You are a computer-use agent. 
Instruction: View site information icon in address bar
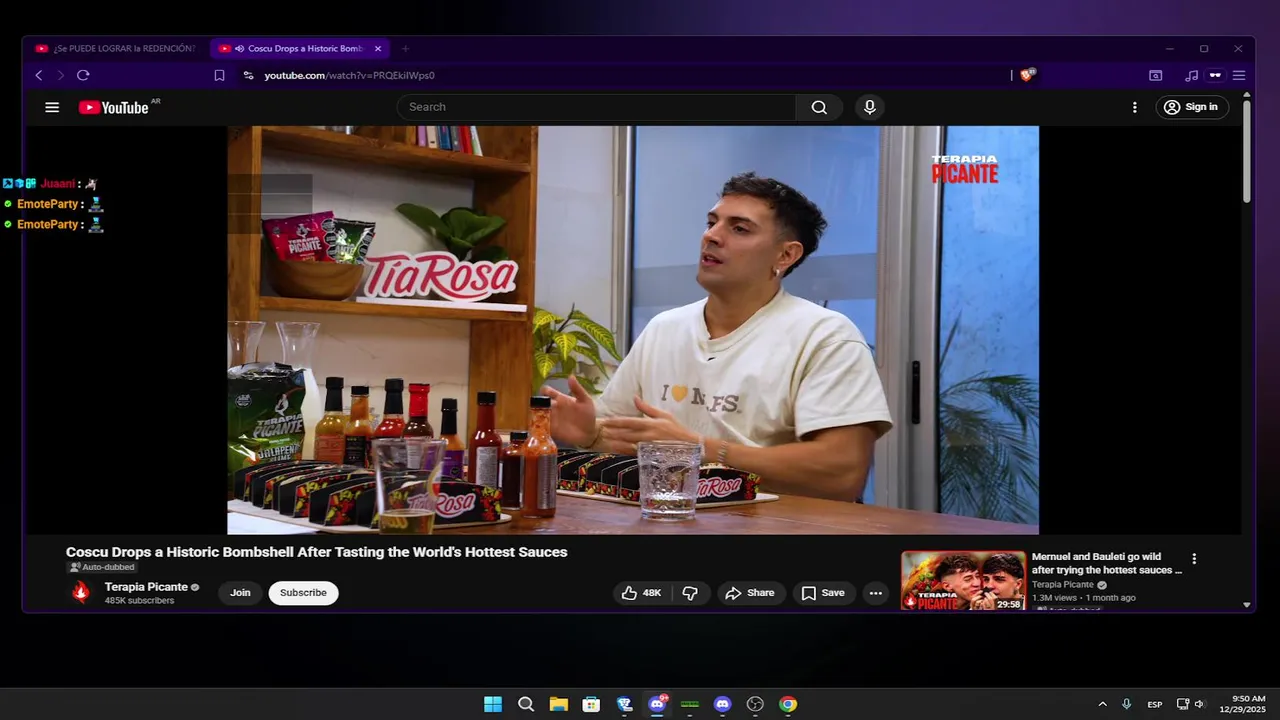coord(249,75)
